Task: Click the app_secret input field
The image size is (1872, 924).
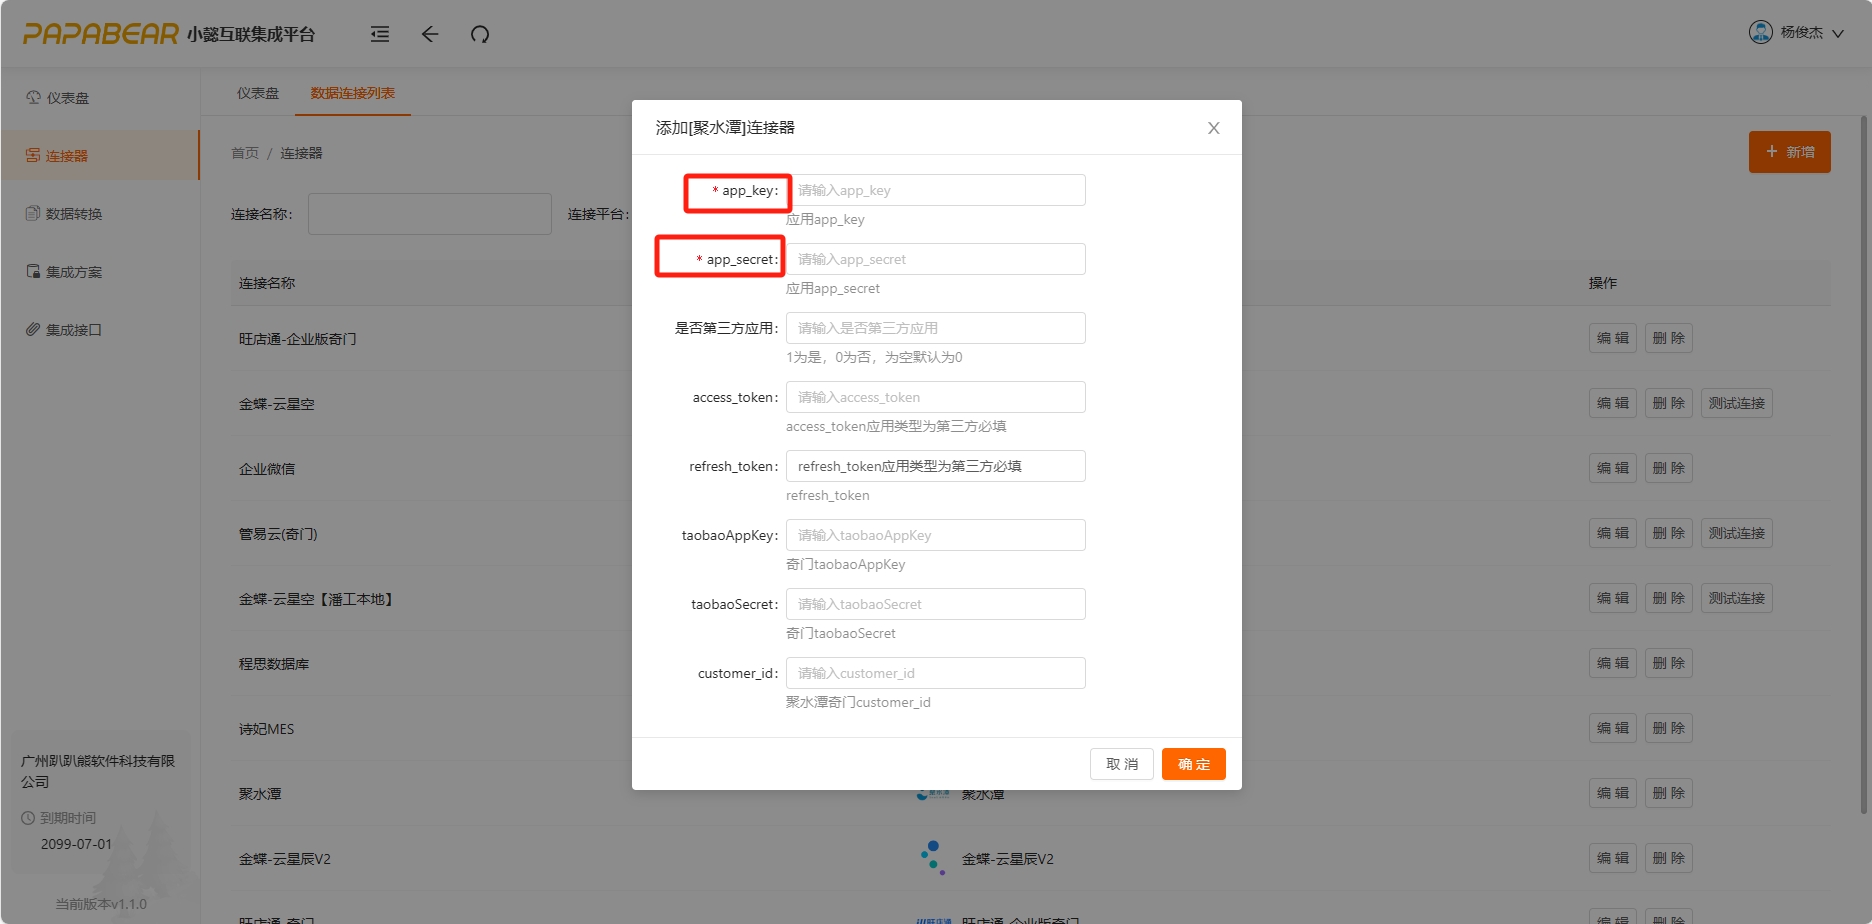Action: pyautogui.click(x=935, y=259)
